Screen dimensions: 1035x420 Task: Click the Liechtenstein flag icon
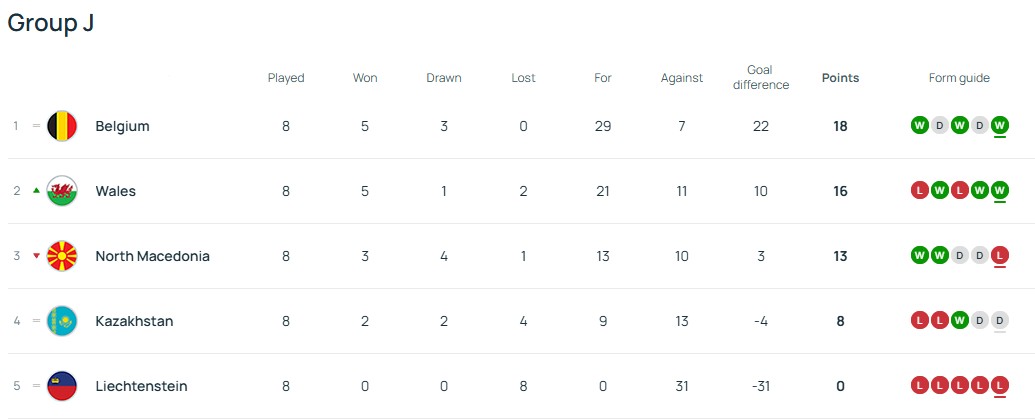62,386
